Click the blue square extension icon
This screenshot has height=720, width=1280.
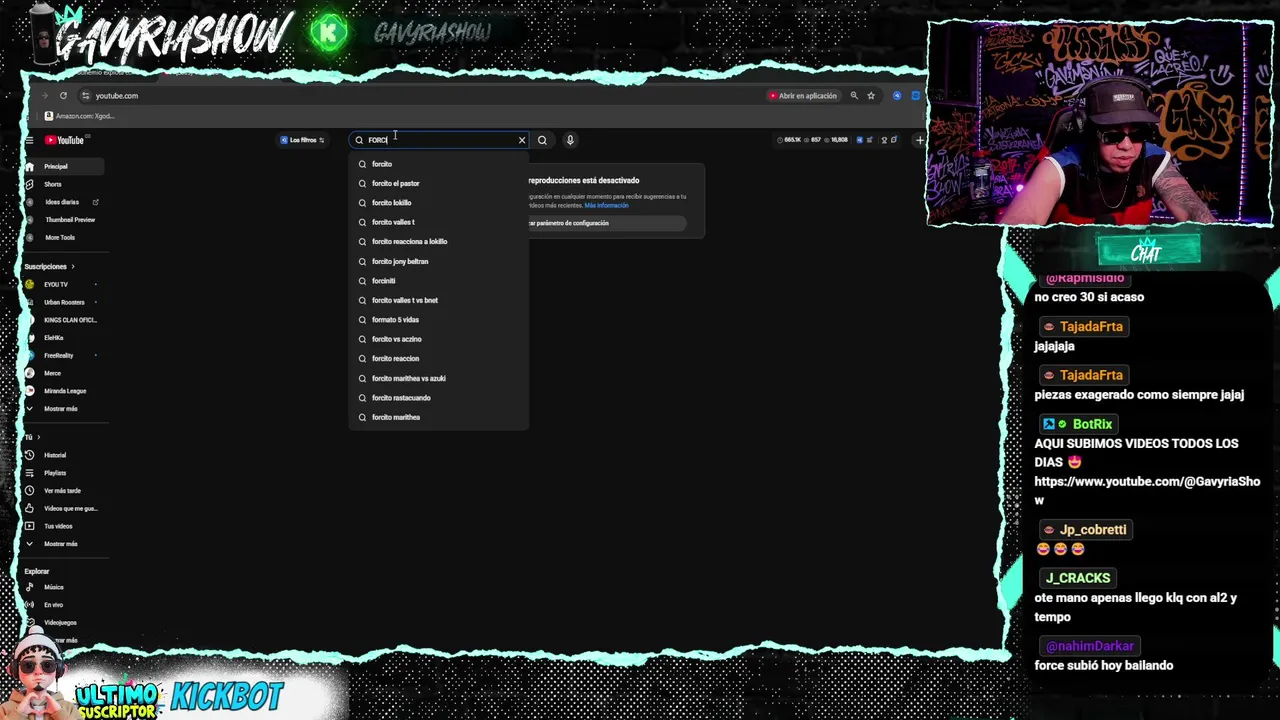coord(915,96)
